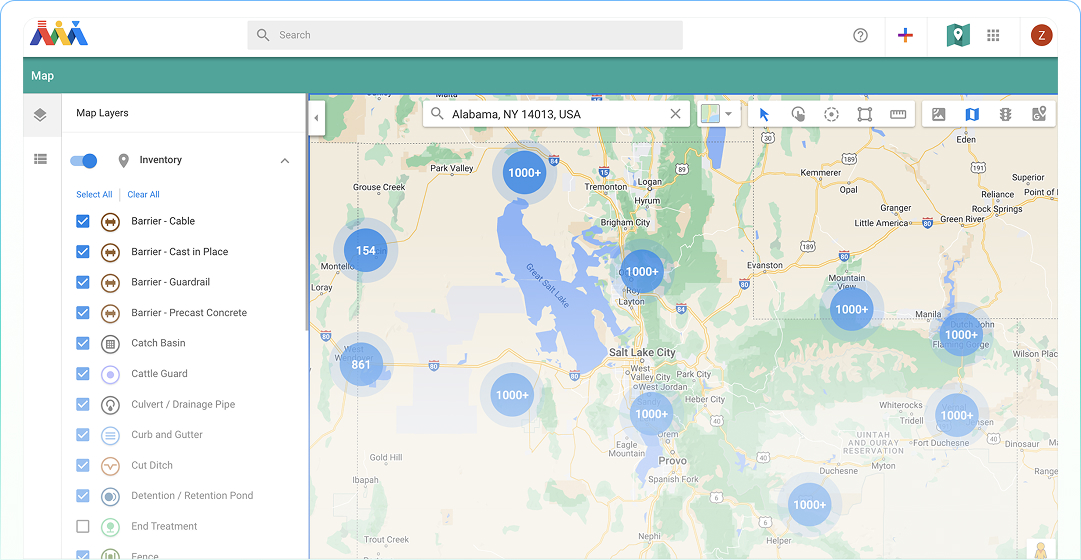Select the rectangle selection tool

865,114
